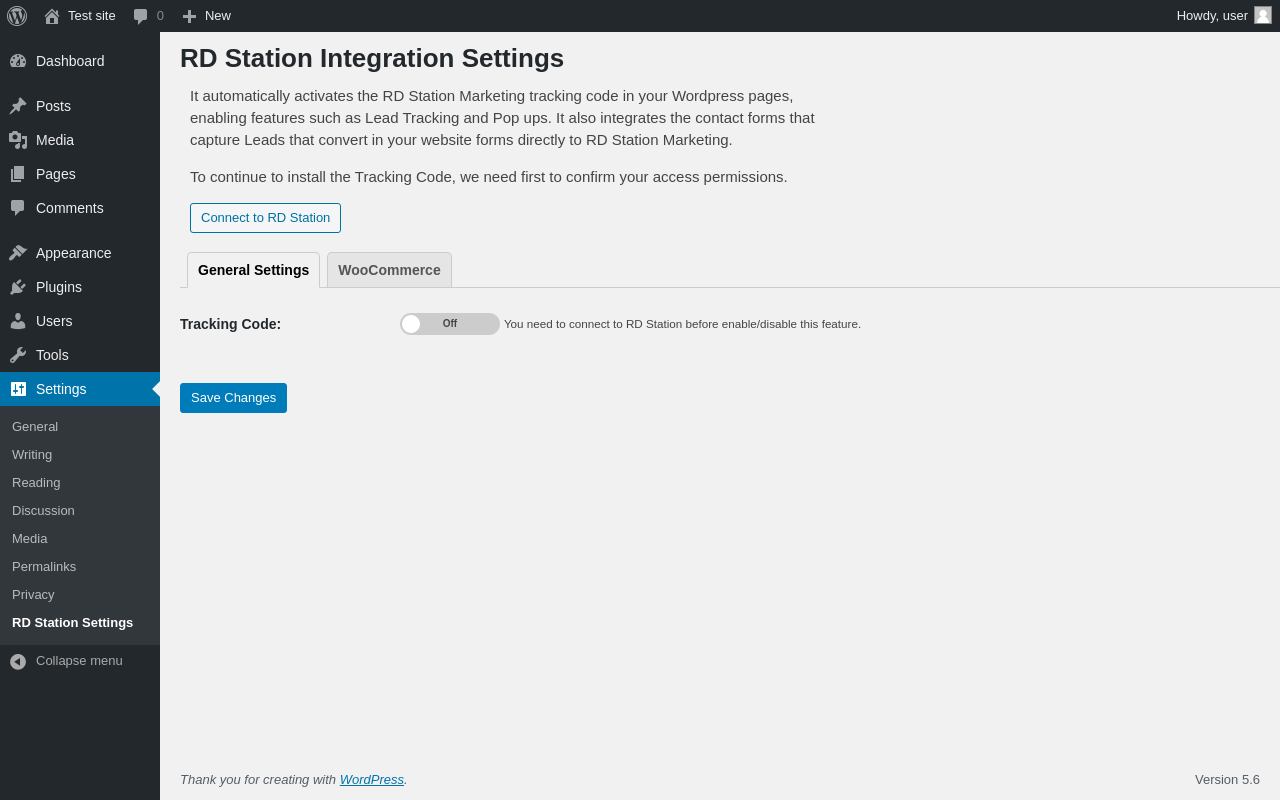
Task: Open the Plugins menu
Action: (80, 287)
